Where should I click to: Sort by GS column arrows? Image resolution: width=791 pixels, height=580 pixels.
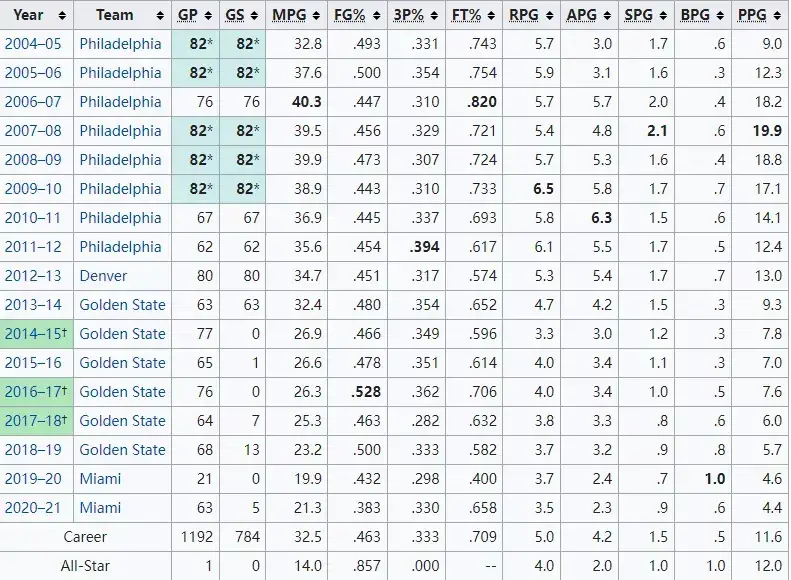click(254, 16)
